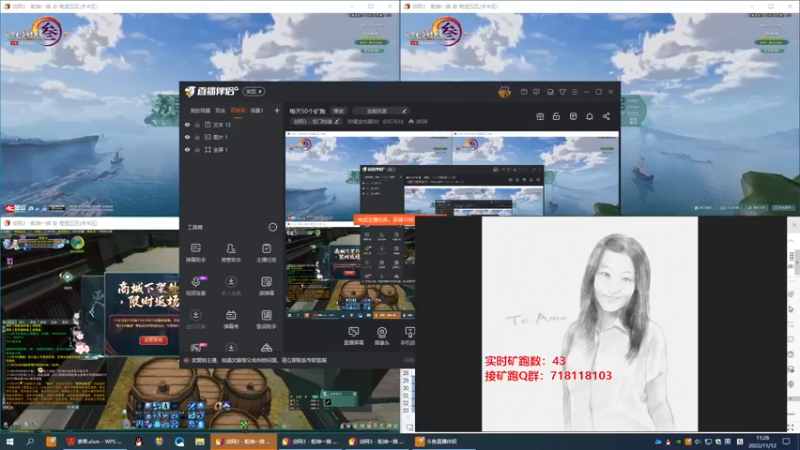800x450 pixels.
Task: Toggle visibility of 全屏 1 source
Action: [187, 149]
